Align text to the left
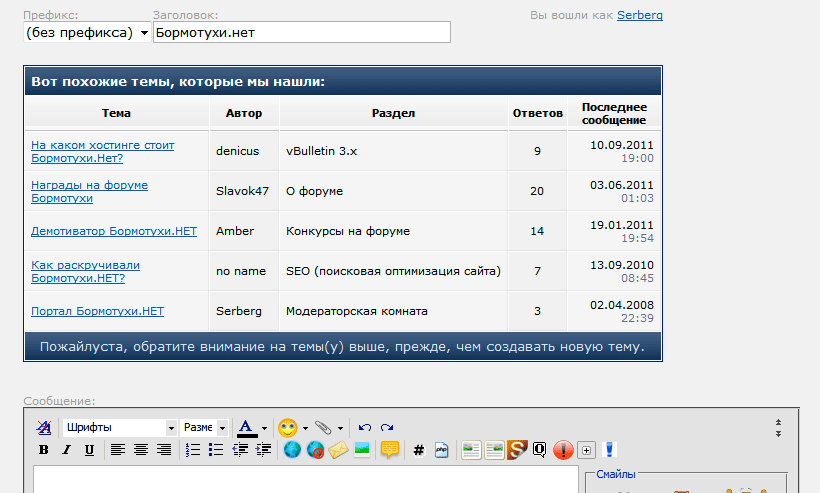Viewport: 820px width, 493px height. [118, 450]
